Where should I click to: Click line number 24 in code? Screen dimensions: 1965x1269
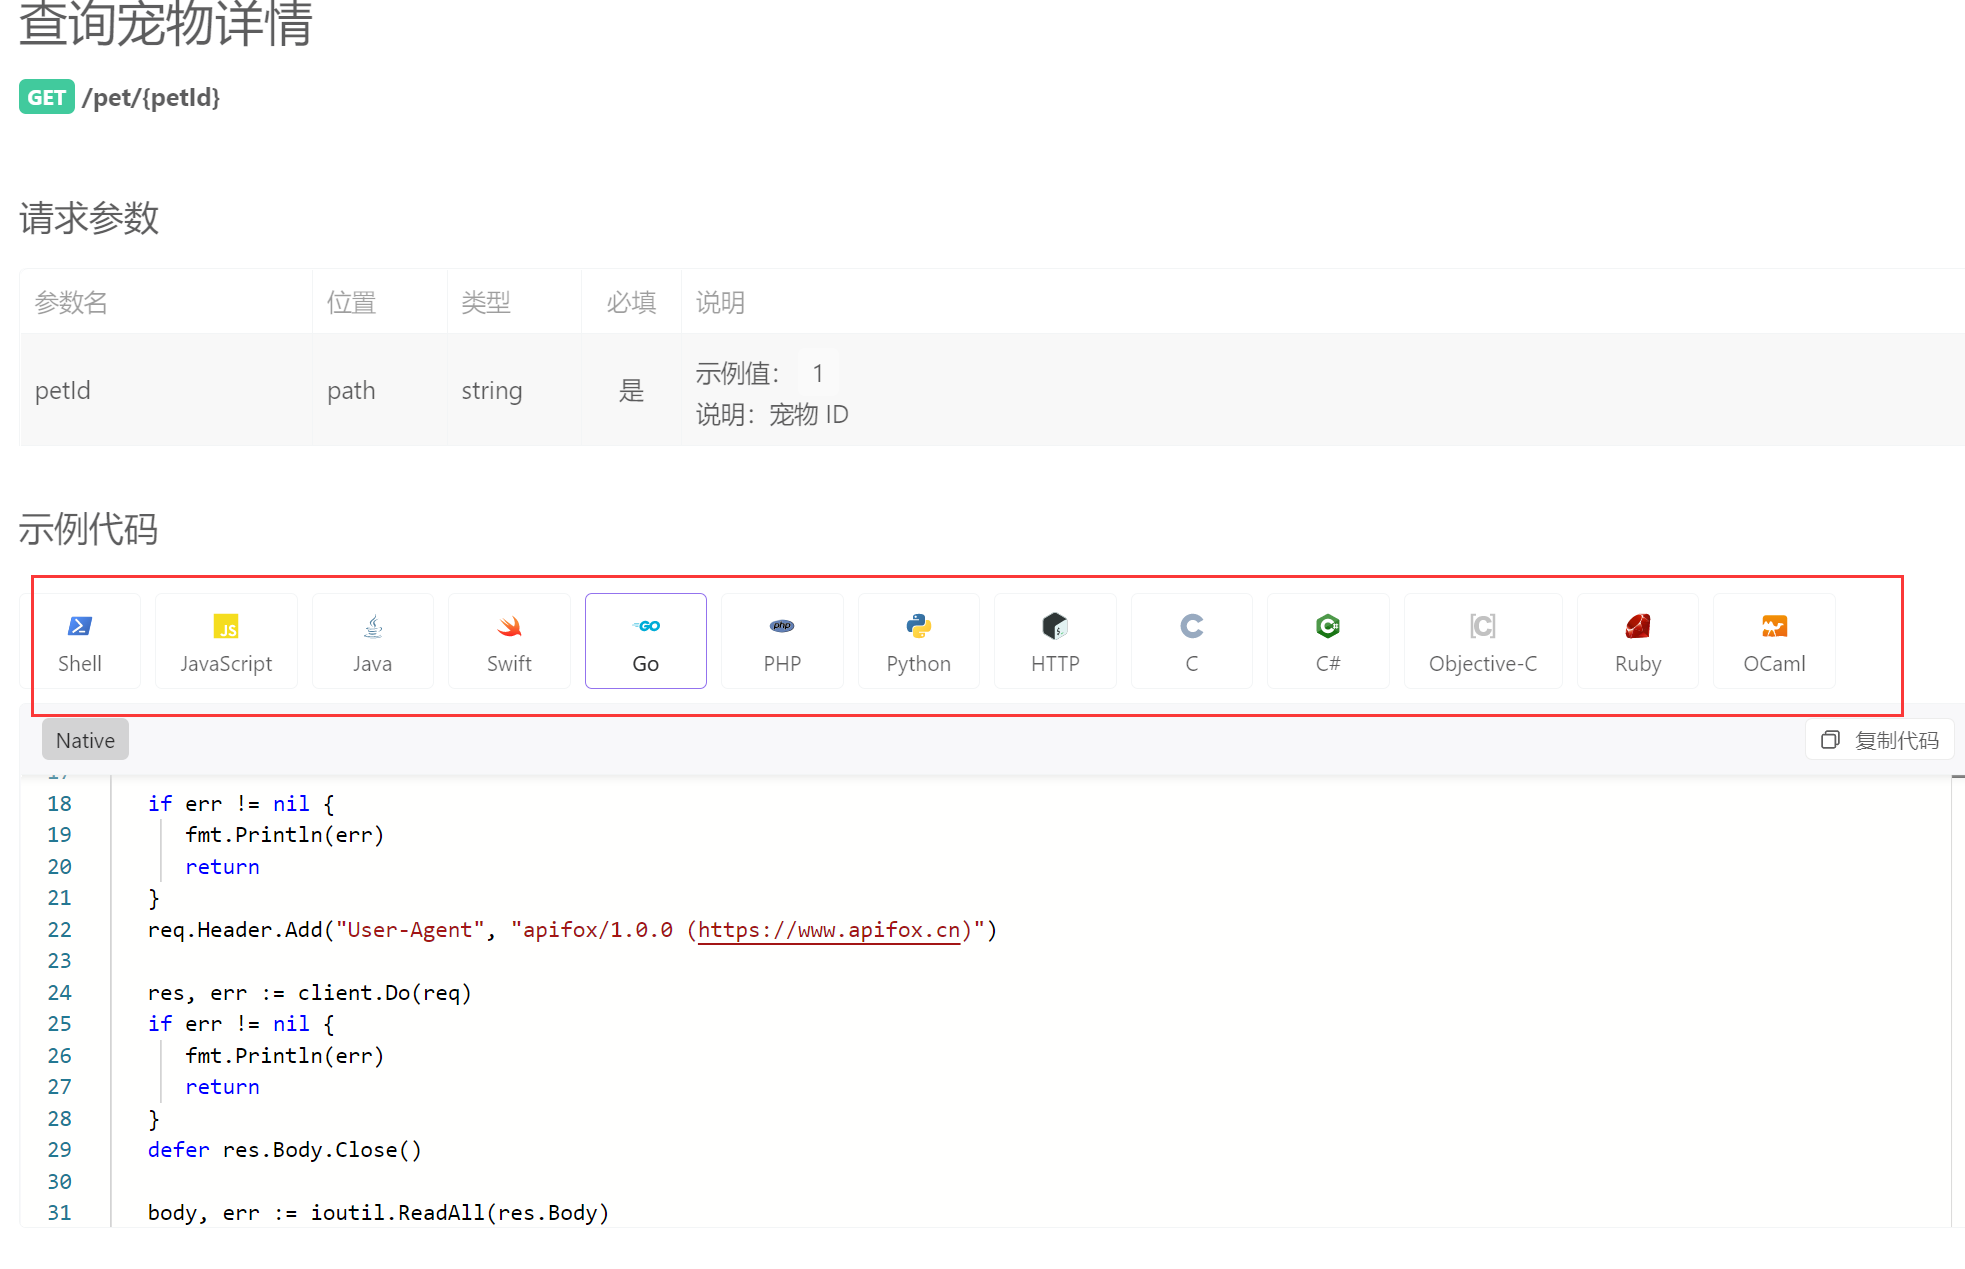pyautogui.click(x=59, y=993)
